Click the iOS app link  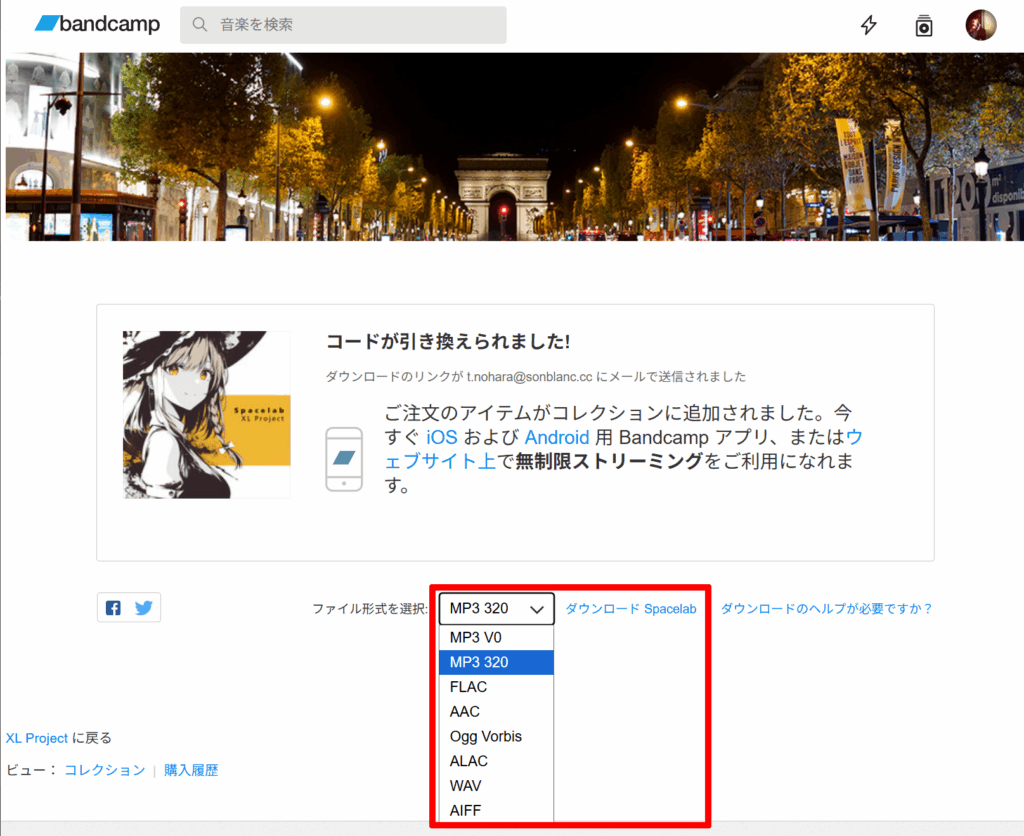coord(441,437)
